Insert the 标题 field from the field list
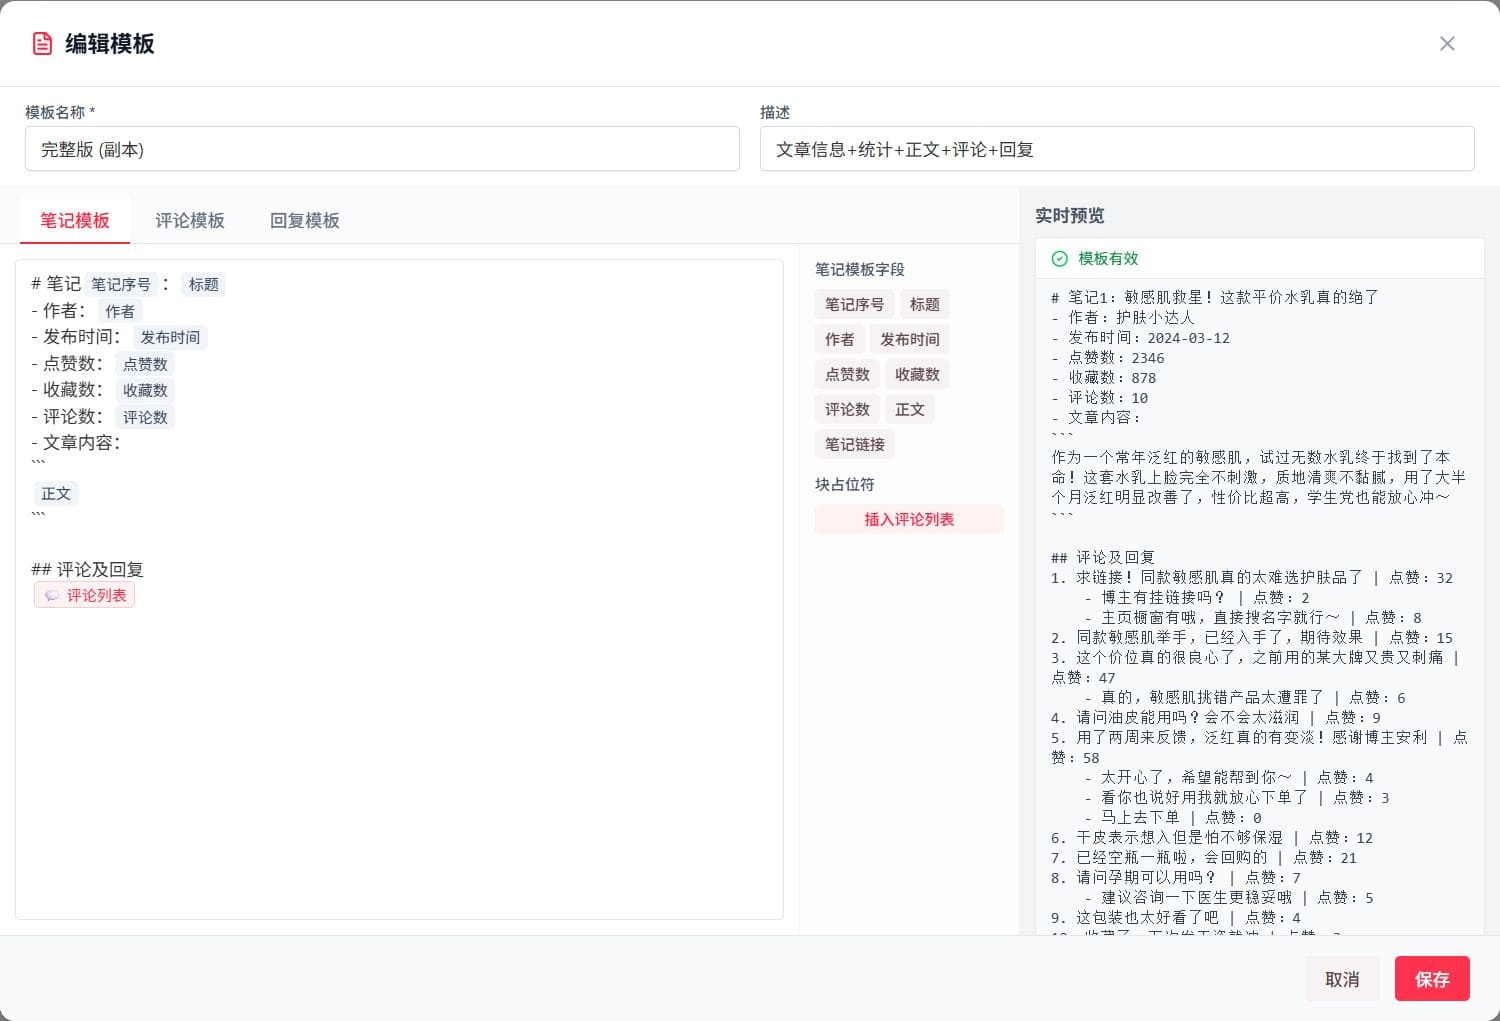The width and height of the screenshot is (1500, 1021). coord(924,304)
